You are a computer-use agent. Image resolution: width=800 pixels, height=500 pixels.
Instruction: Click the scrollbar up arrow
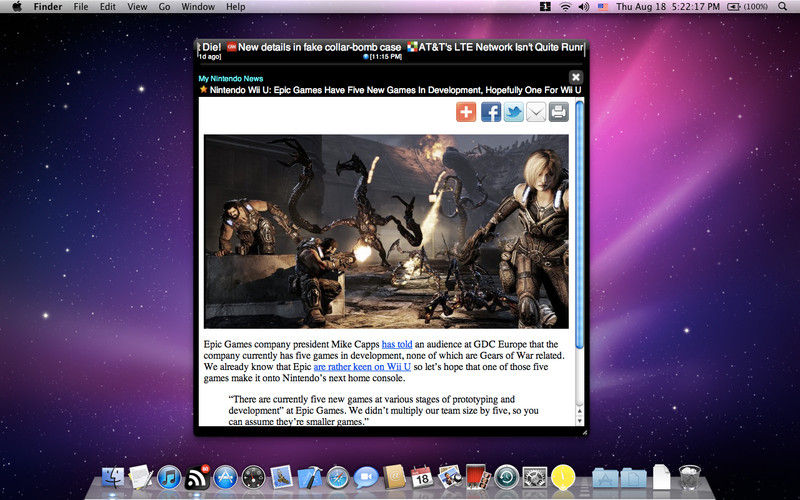click(x=580, y=409)
